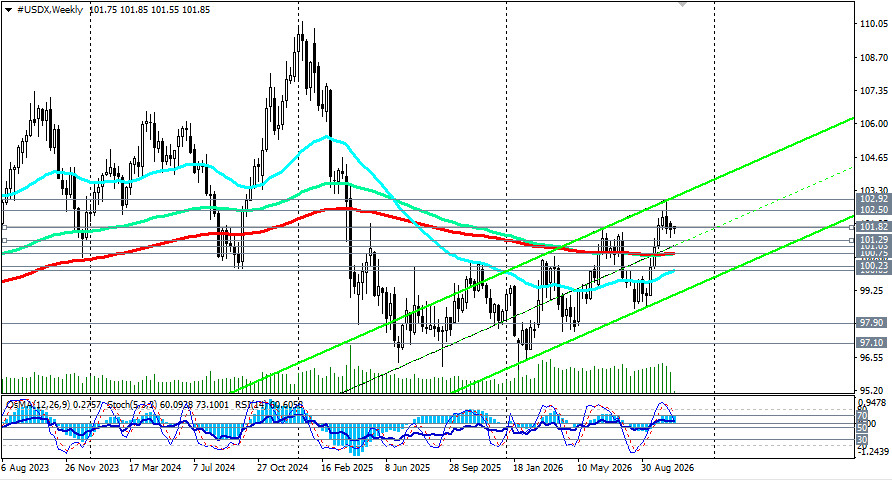Click the 30 Aug 2026 date label
Viewport: 892px width, 481px height.
pyautogui.click(x=668, y=468)
